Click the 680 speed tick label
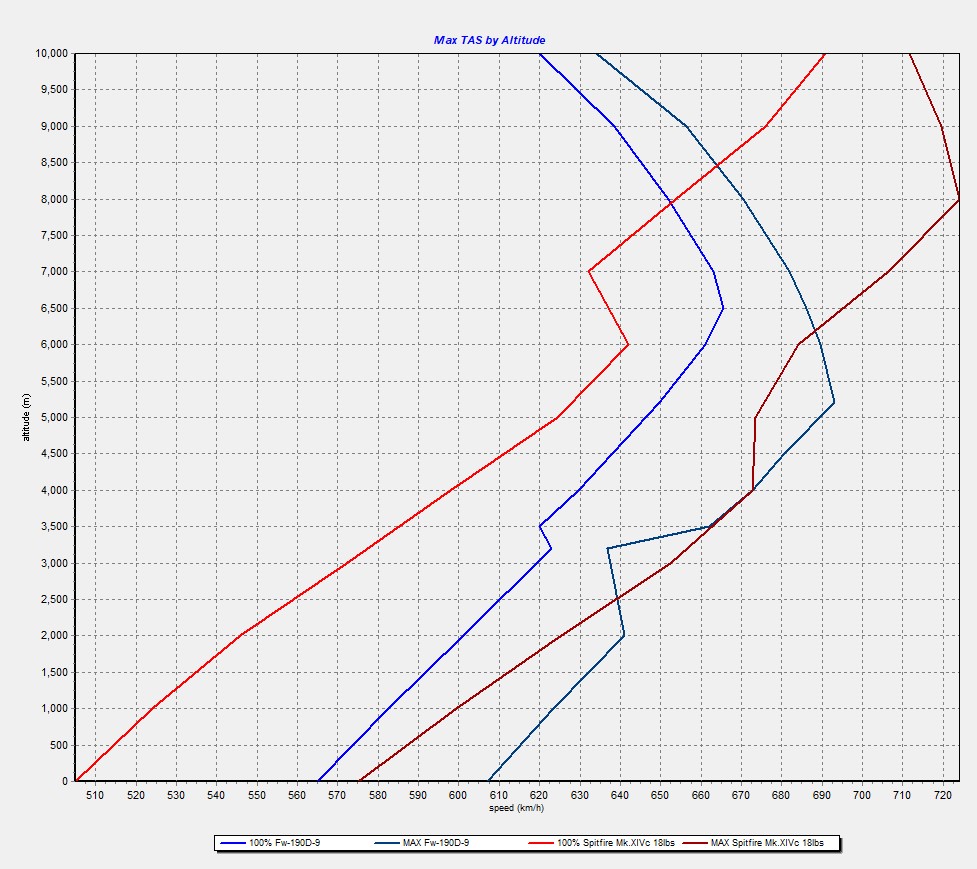Image resolution: width=977 pixels, height=869 pixels. pos(781,795)
